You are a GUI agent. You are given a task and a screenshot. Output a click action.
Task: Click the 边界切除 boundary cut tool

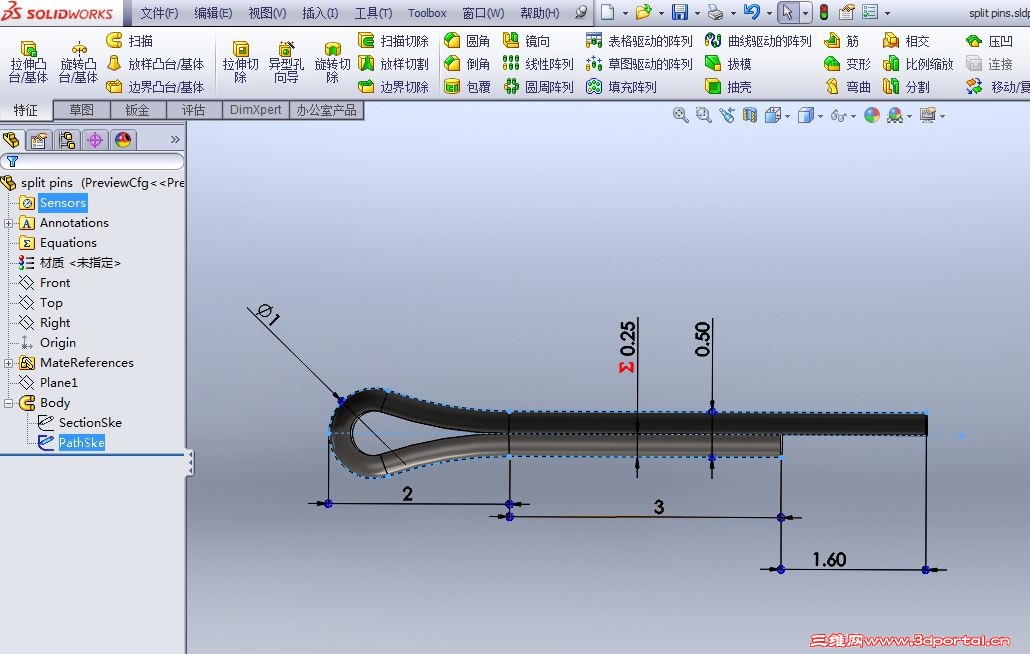coord(393,87)
